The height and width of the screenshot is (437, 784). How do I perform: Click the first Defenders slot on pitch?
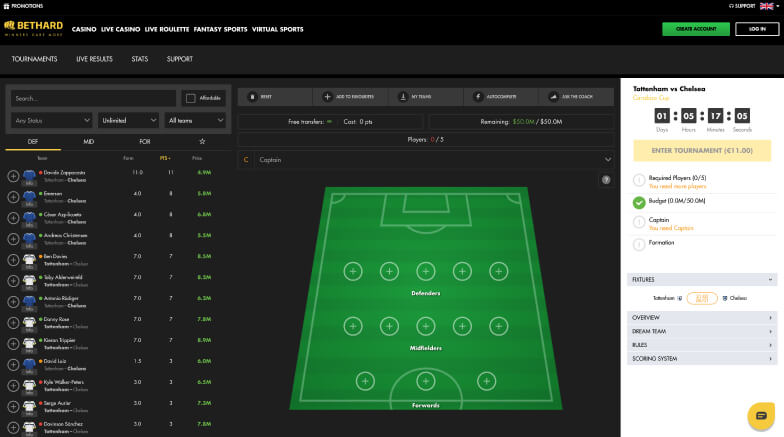pos(353,272)
